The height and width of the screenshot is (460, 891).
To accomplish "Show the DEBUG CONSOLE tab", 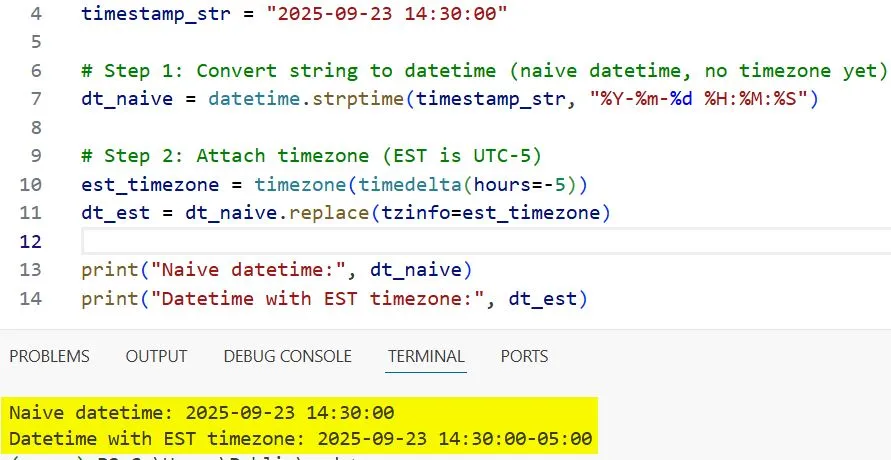I will 287,356.
